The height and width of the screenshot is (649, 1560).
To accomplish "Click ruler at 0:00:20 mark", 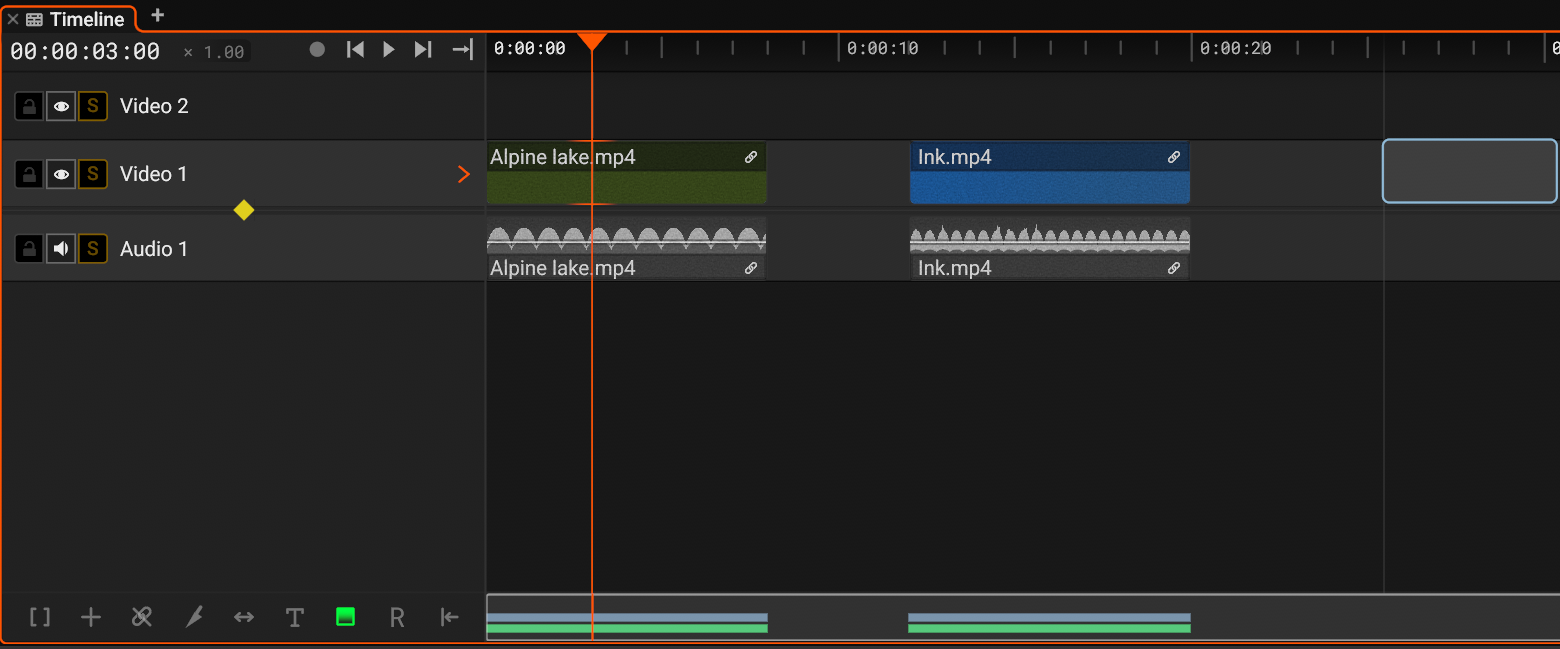I will point(1235,48).
